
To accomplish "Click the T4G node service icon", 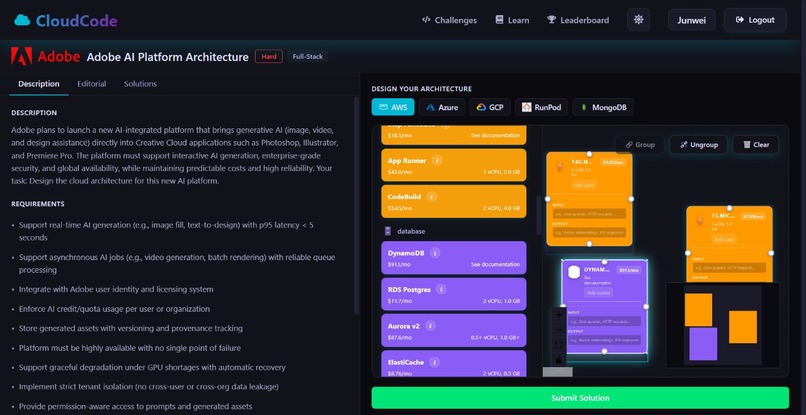I will [x=560, y=167].
